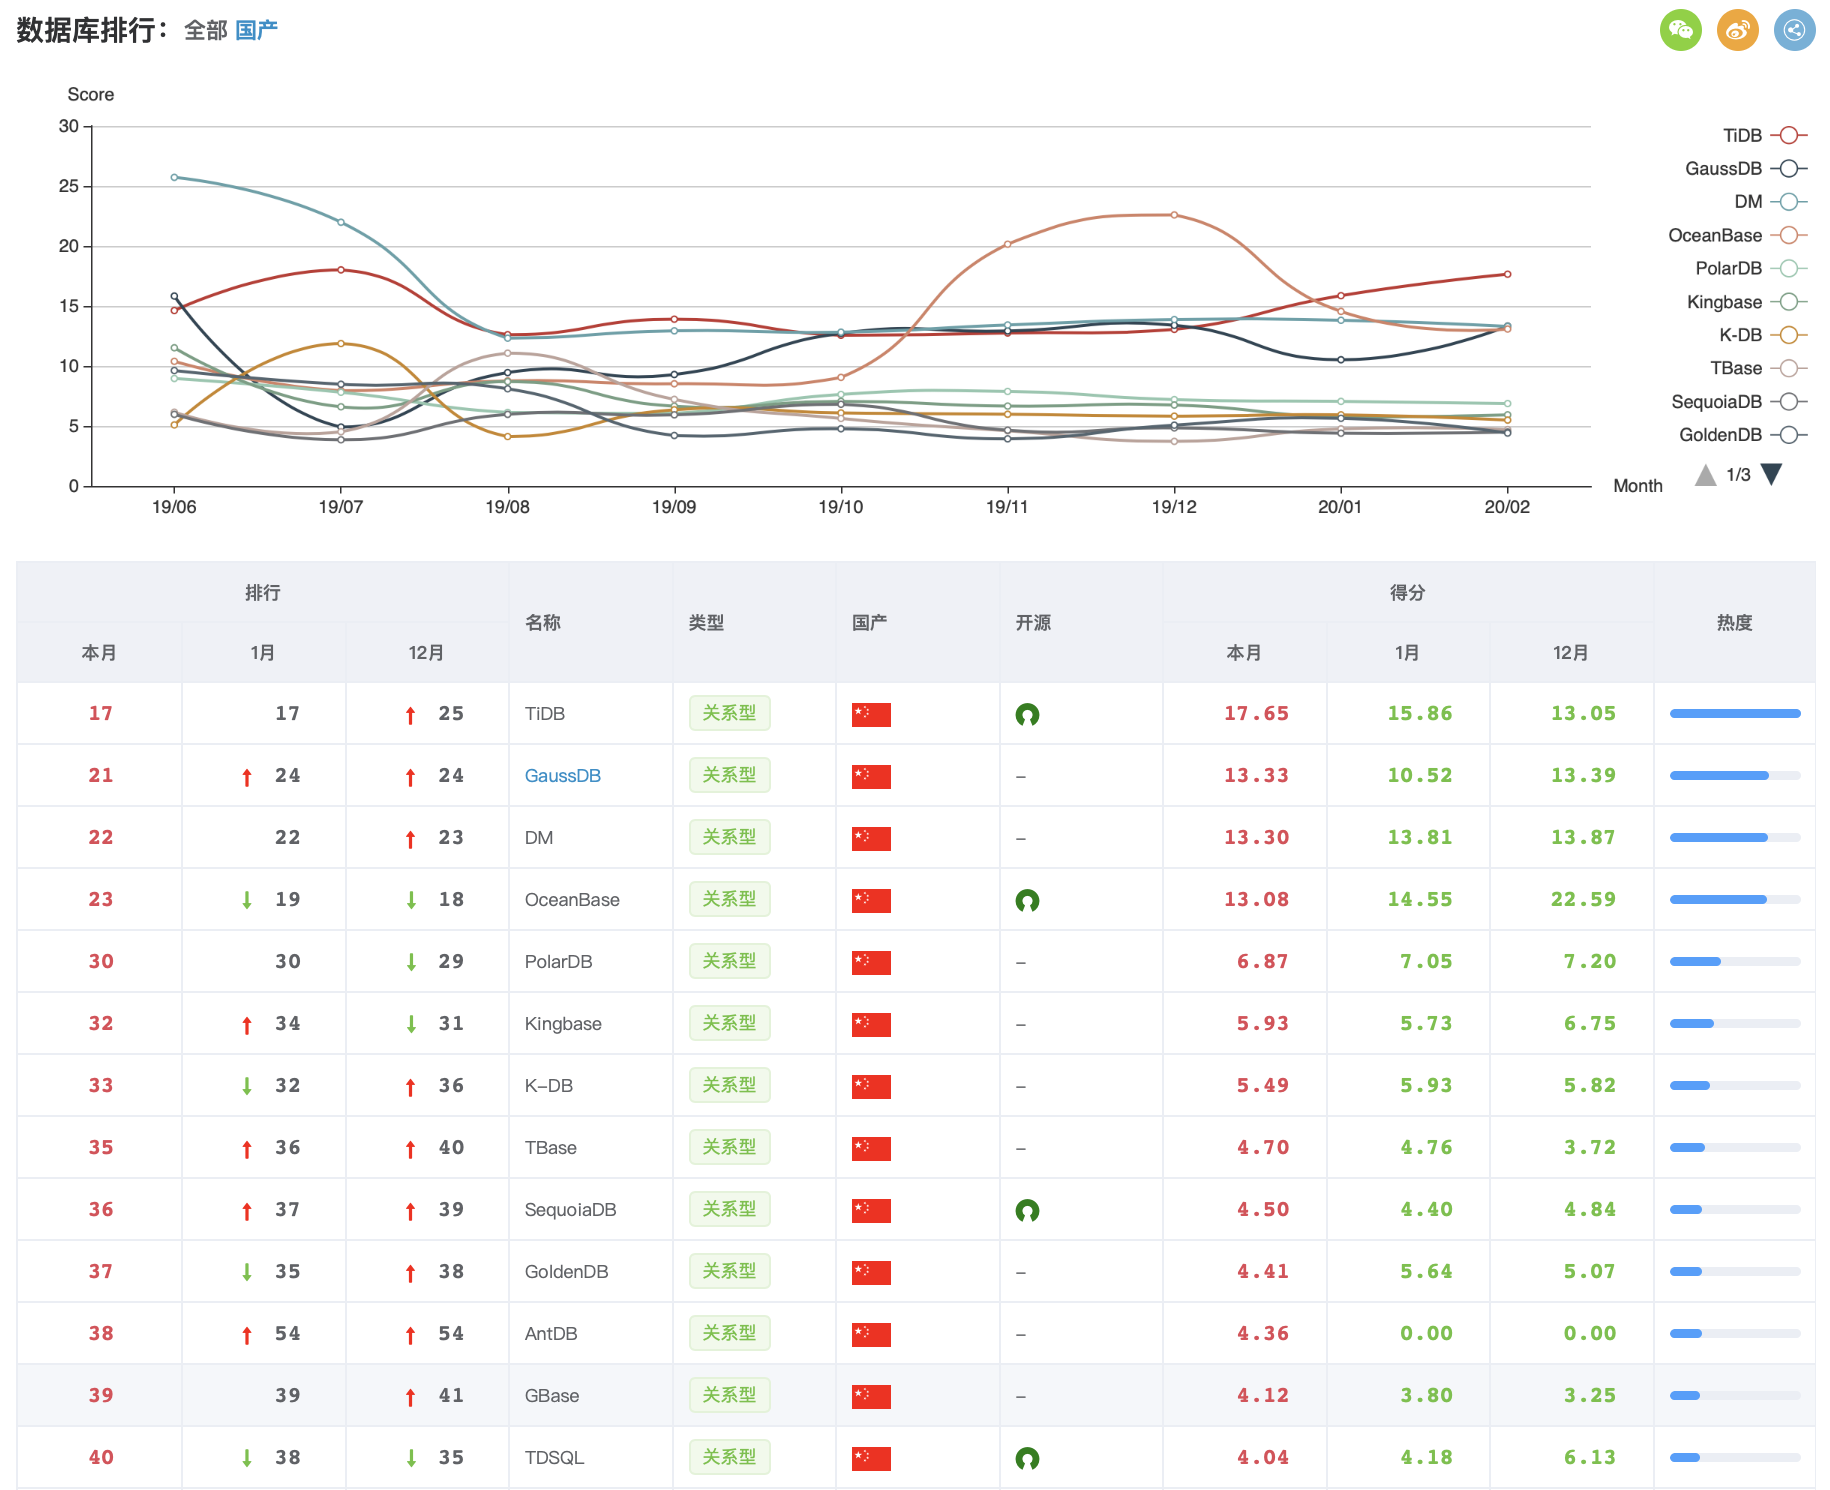Go to previous legend page
This screenshot has width=1830, height=1490.
point(1705,474)
